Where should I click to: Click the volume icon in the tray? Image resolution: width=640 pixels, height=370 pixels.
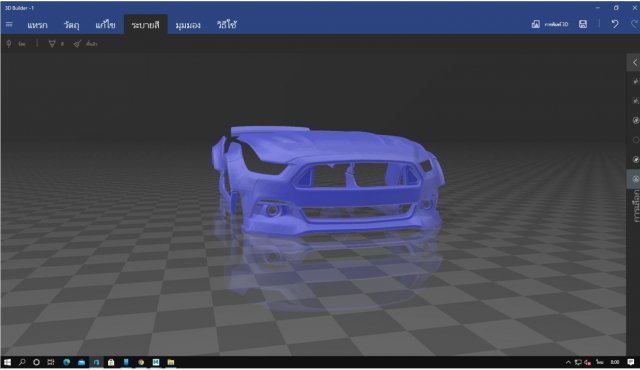[x=588, y=362]
